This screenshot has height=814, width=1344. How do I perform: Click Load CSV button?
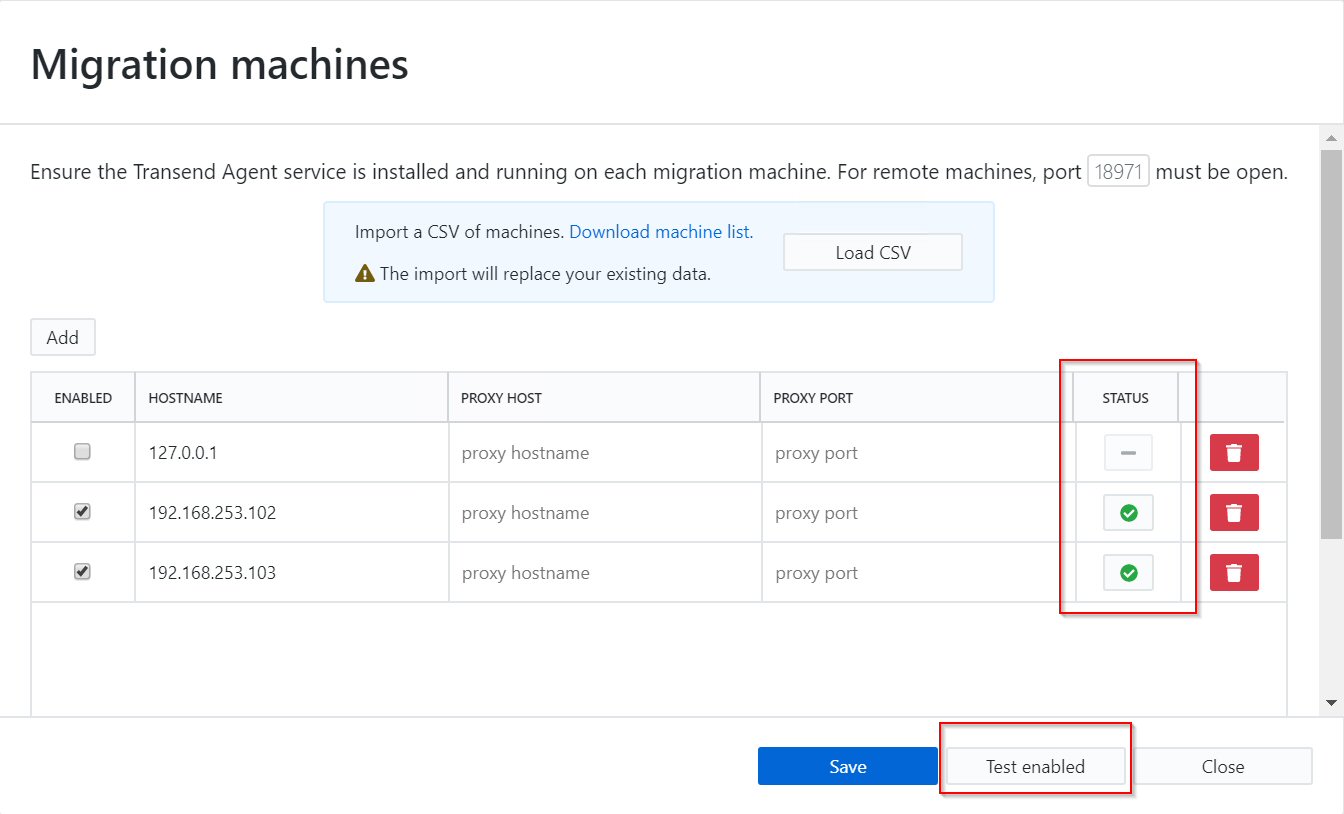pyautogui.click(x=873, y=252)
